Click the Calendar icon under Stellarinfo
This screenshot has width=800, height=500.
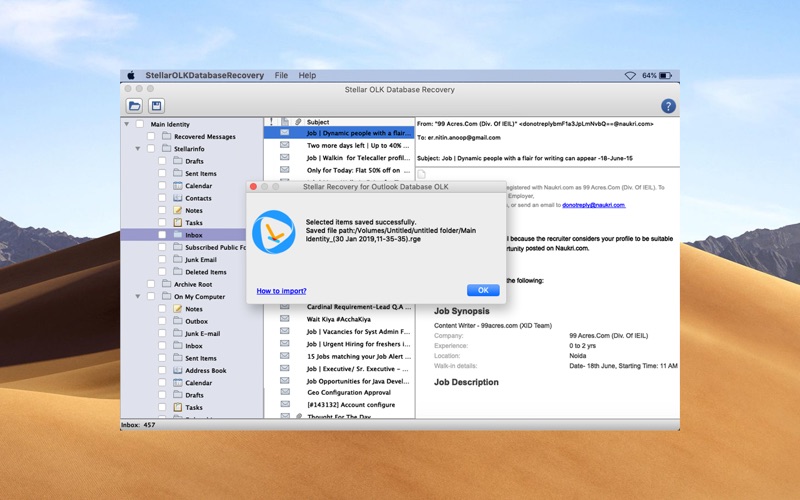[x=178, y=186]
